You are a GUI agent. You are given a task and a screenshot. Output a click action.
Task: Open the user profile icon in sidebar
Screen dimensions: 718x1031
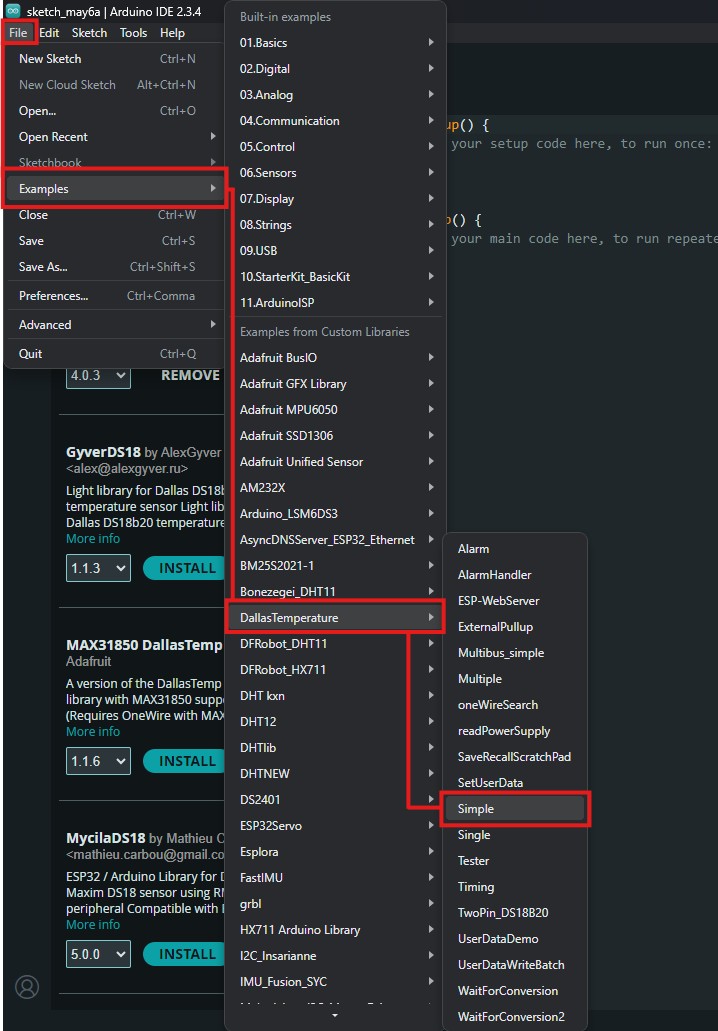click(x=27, y=986)
